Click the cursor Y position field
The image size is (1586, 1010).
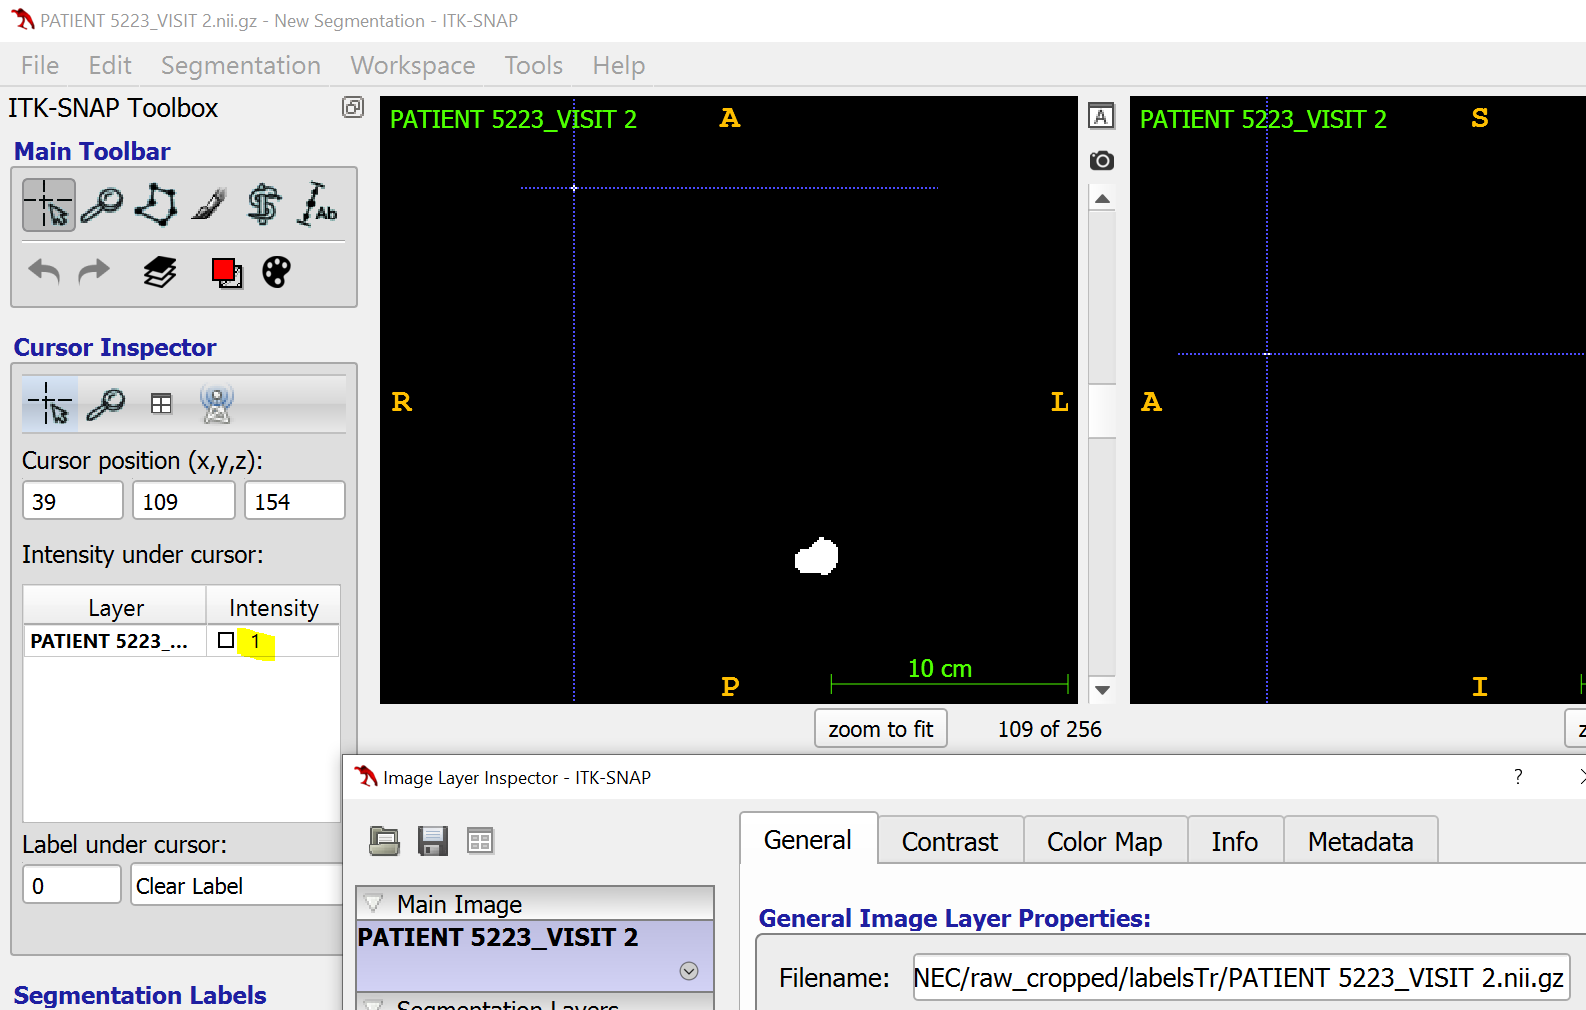(x=184, y=501)
